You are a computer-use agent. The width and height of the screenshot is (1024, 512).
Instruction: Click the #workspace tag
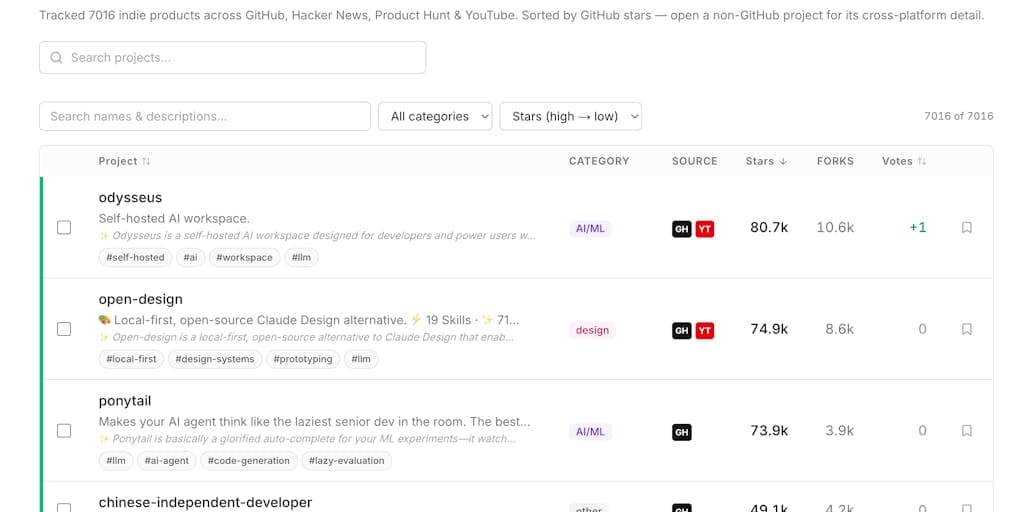(x=244, y=257)
